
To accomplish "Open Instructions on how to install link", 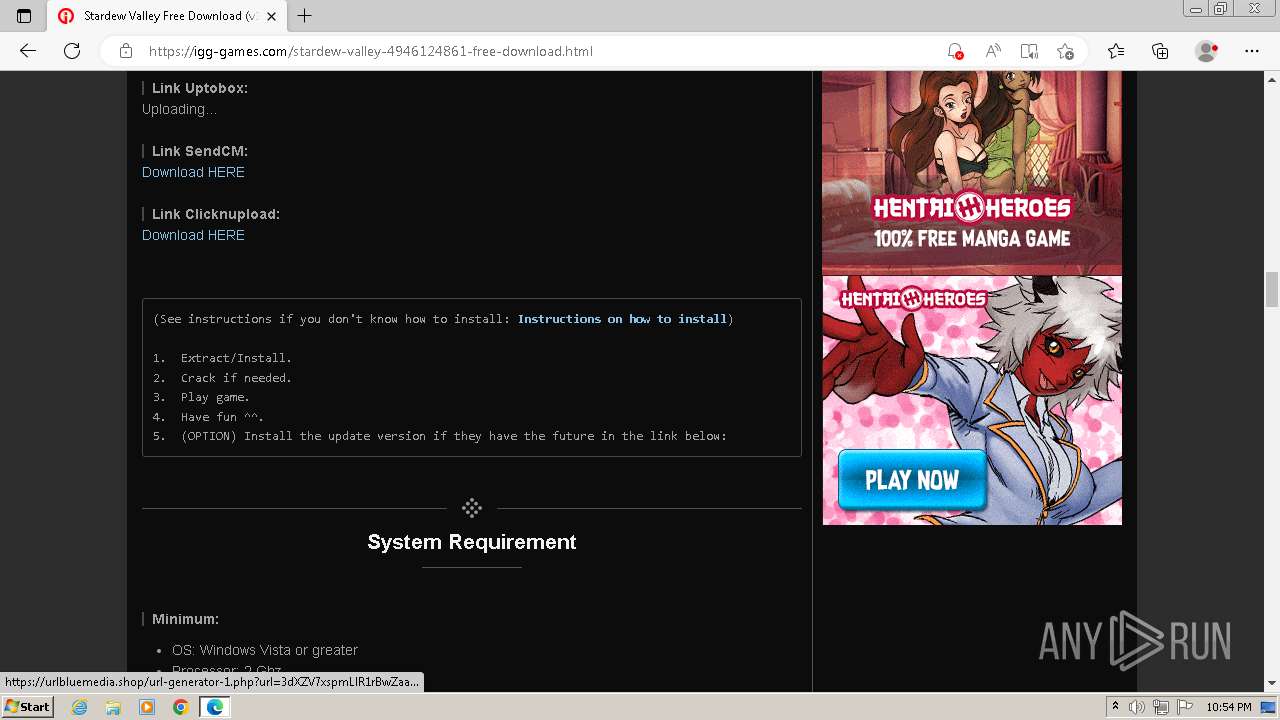I will click(622, 319).
